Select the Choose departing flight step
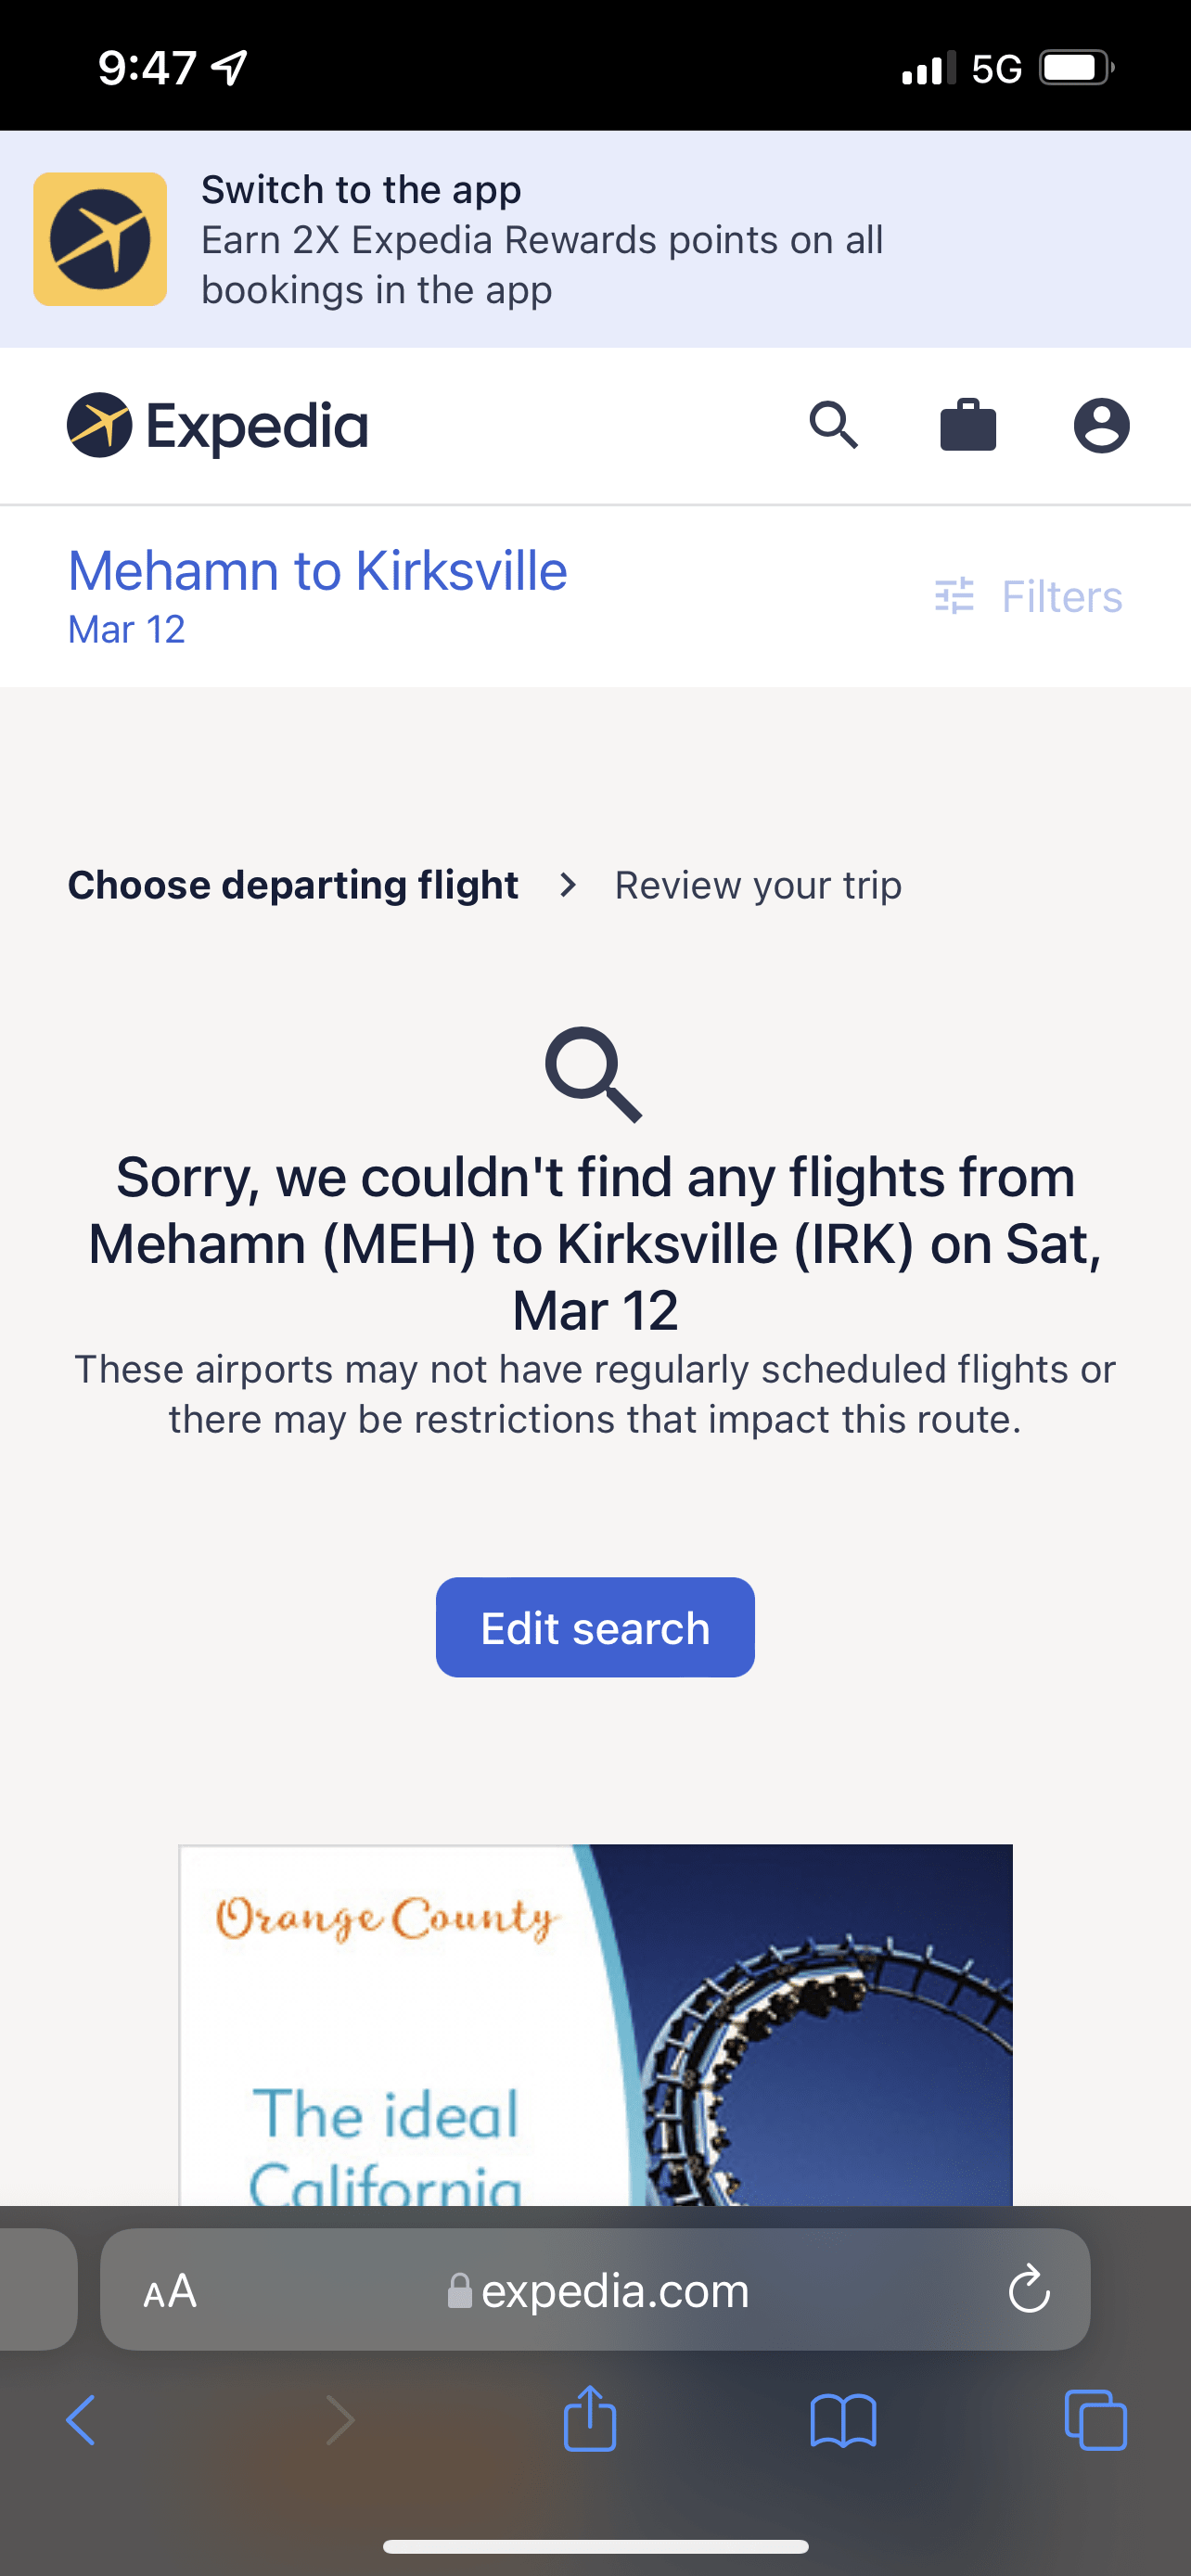This screenshot has height=2576, width=1191. coord(293,886)
